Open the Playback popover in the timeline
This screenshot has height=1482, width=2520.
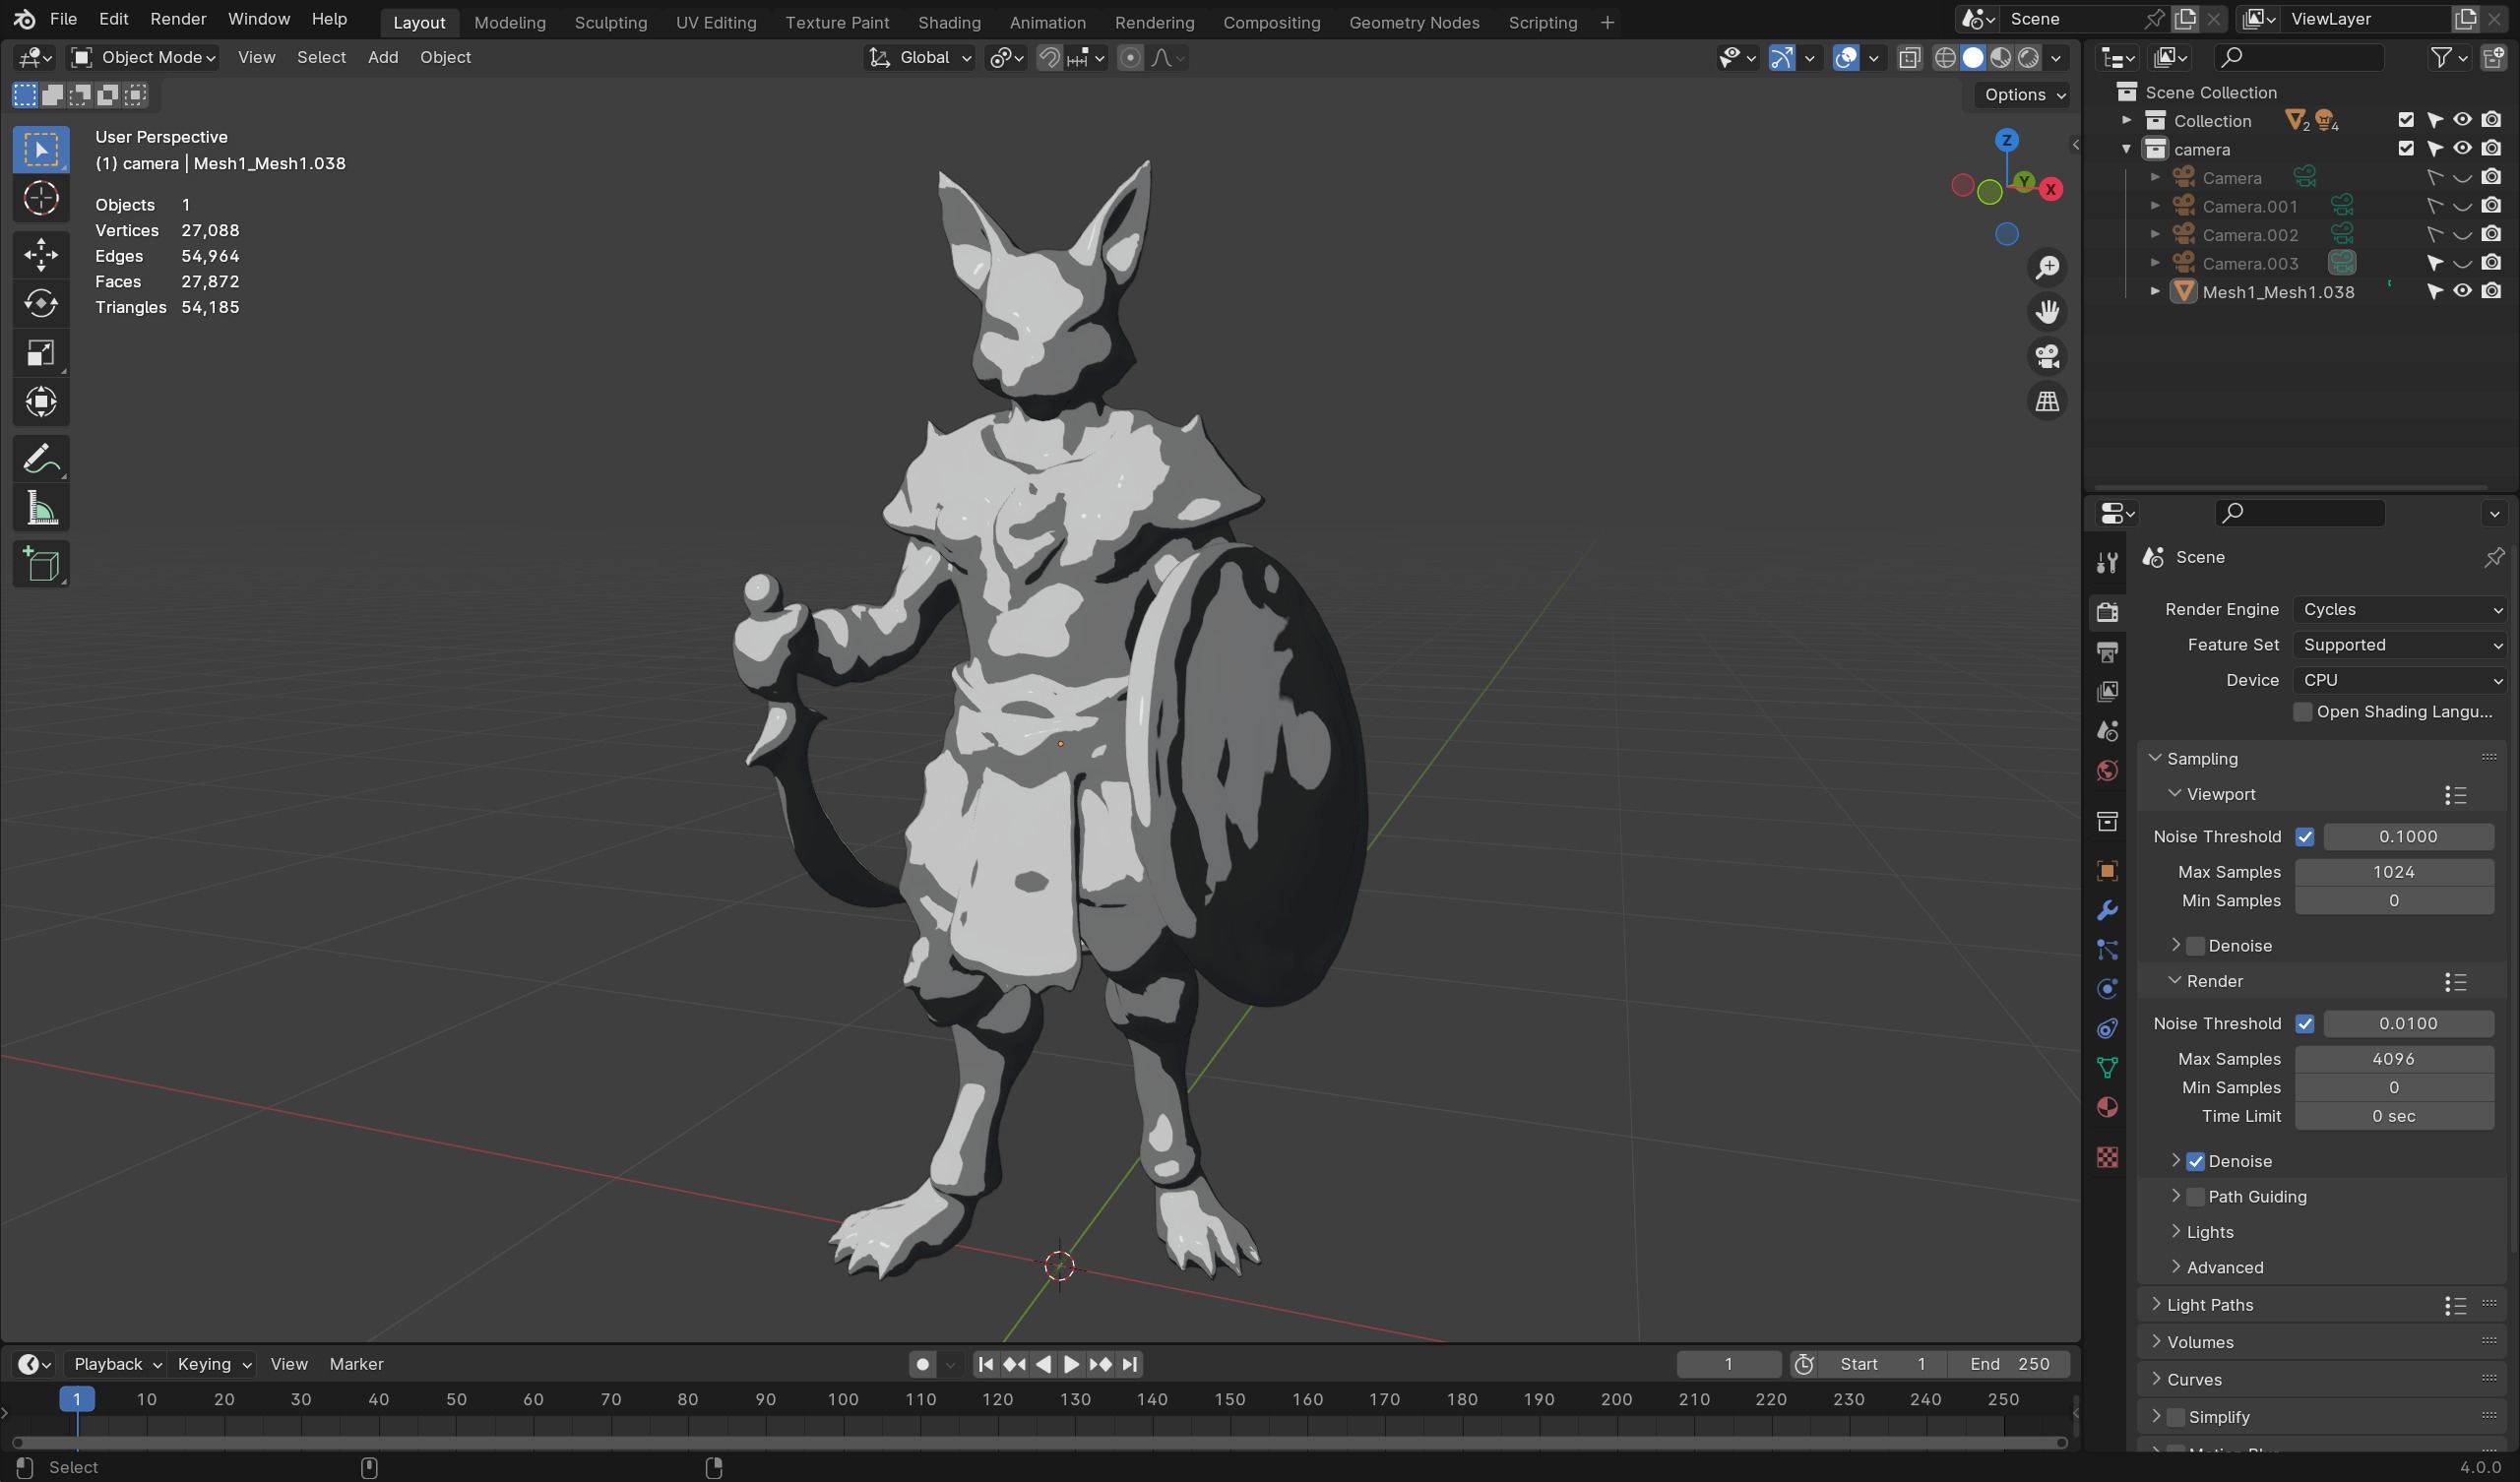coord(116,1364)
